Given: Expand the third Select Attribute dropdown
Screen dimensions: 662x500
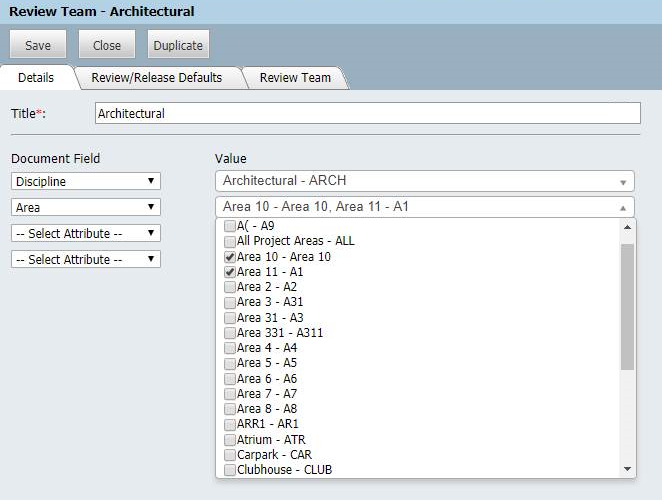Looking at the screenshot, I should coord(86,233).
